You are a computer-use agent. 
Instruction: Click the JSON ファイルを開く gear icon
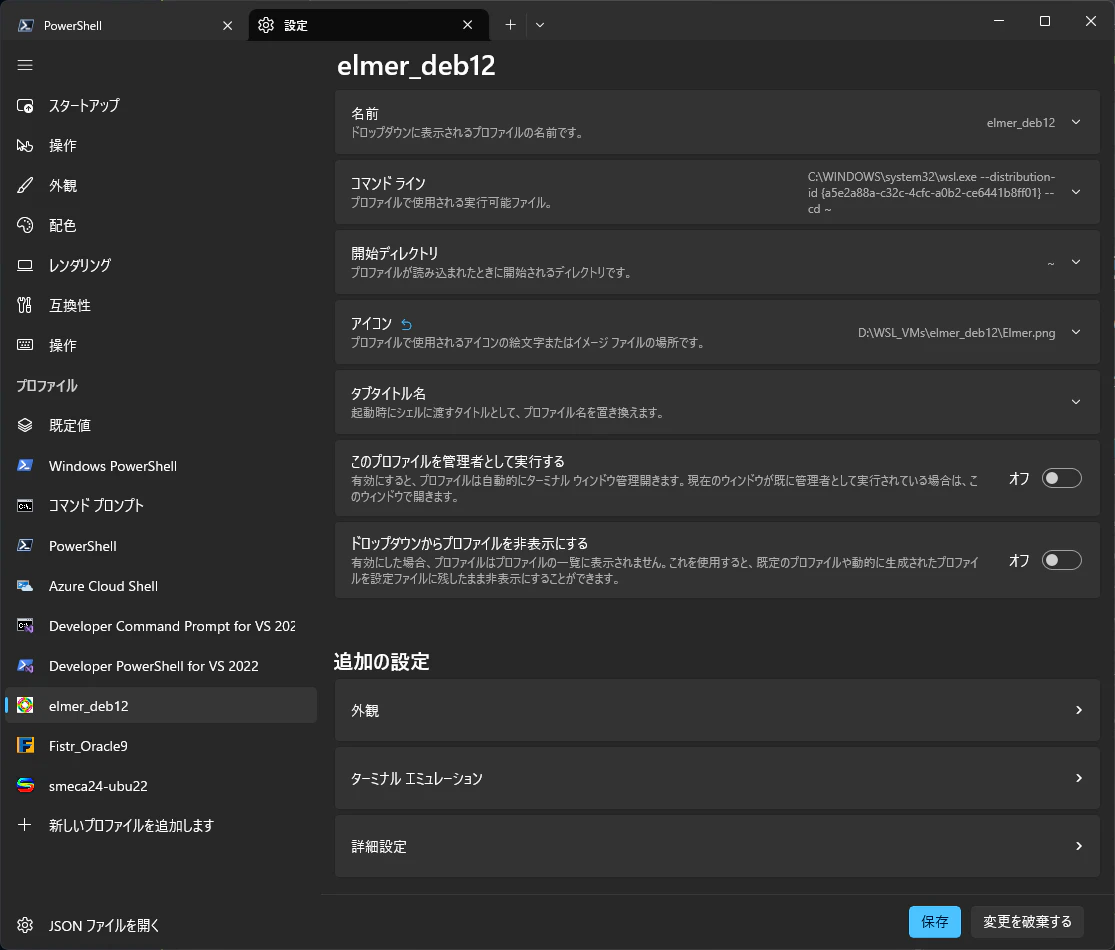pos(25,925)
